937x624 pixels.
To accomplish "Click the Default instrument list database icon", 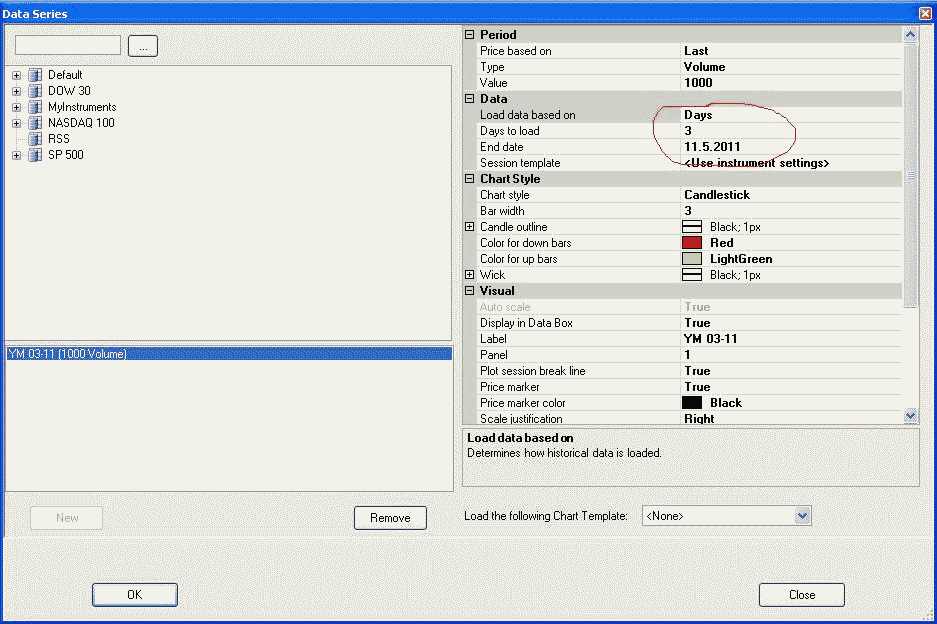I will click(35, 75).
